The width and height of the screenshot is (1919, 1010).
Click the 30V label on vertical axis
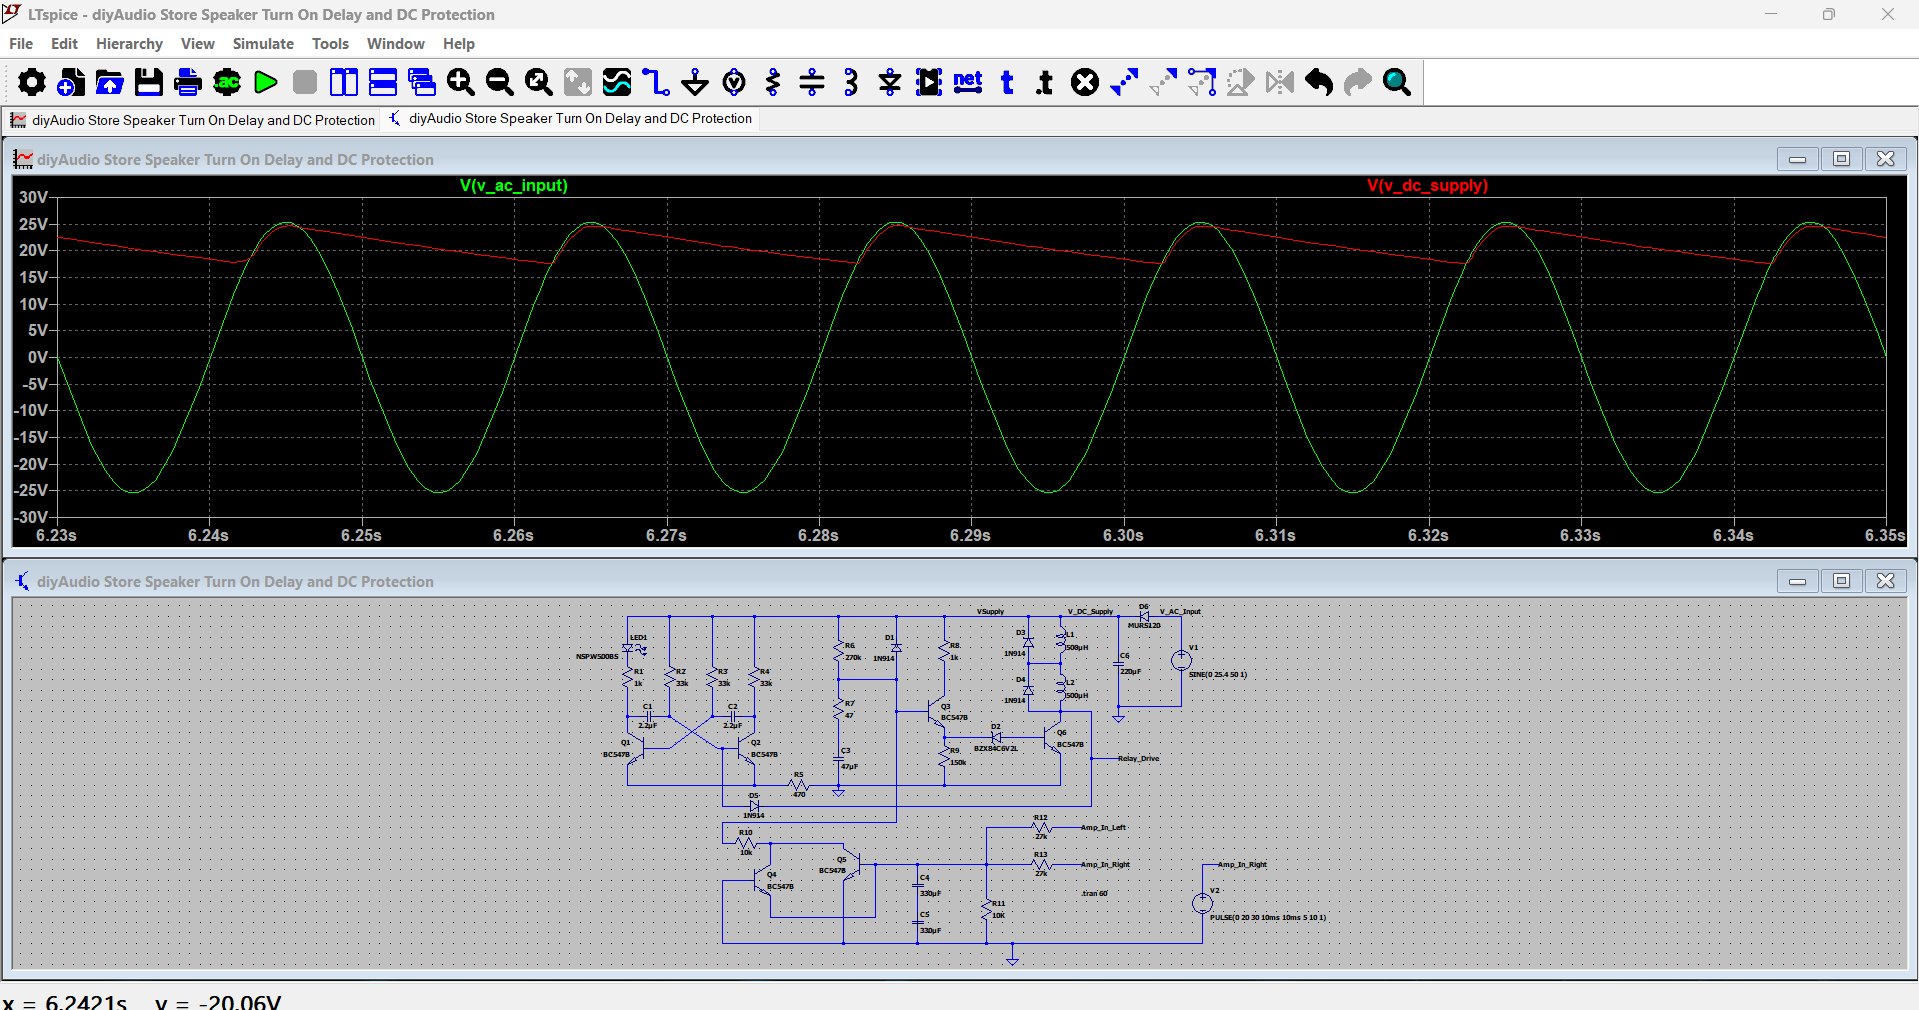coord(33,197)
